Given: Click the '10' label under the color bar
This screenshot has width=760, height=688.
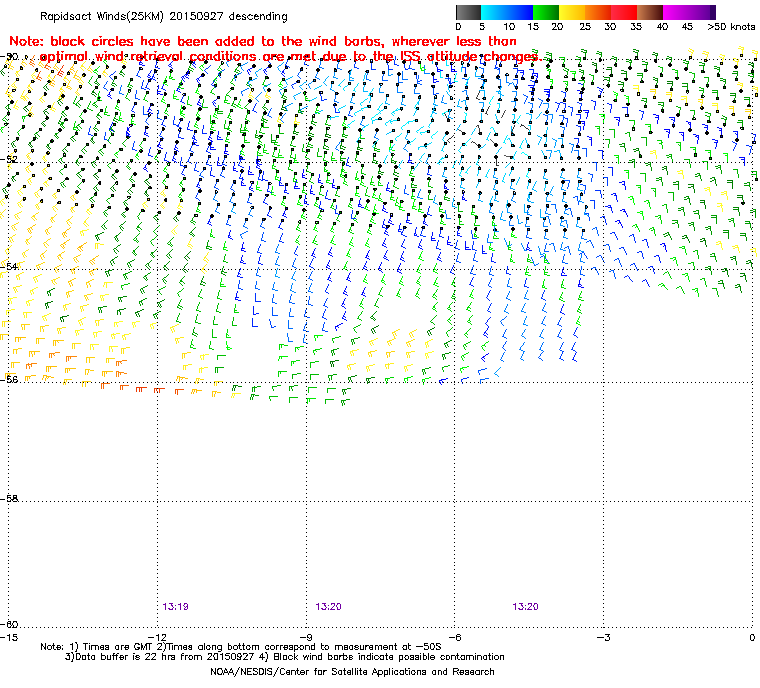Looking at the screenshot, I should point(509,27).
